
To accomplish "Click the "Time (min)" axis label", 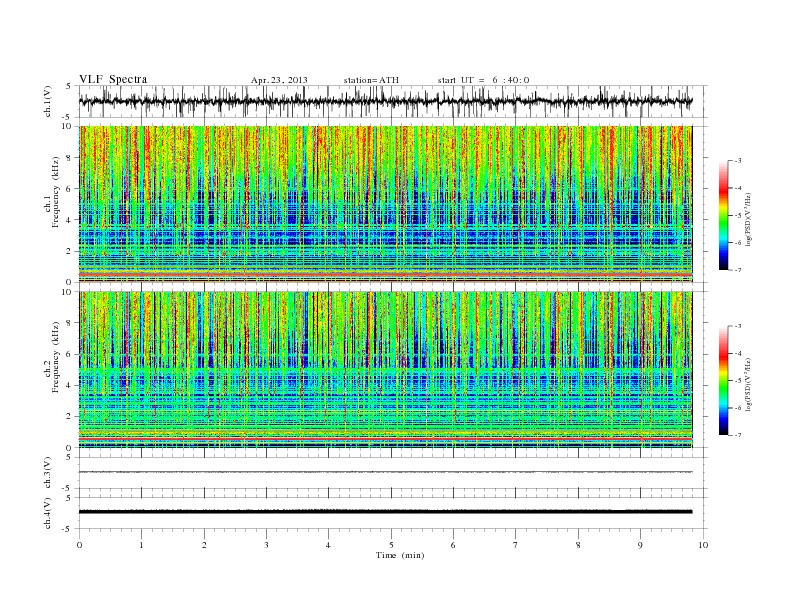I will point(400,555).
